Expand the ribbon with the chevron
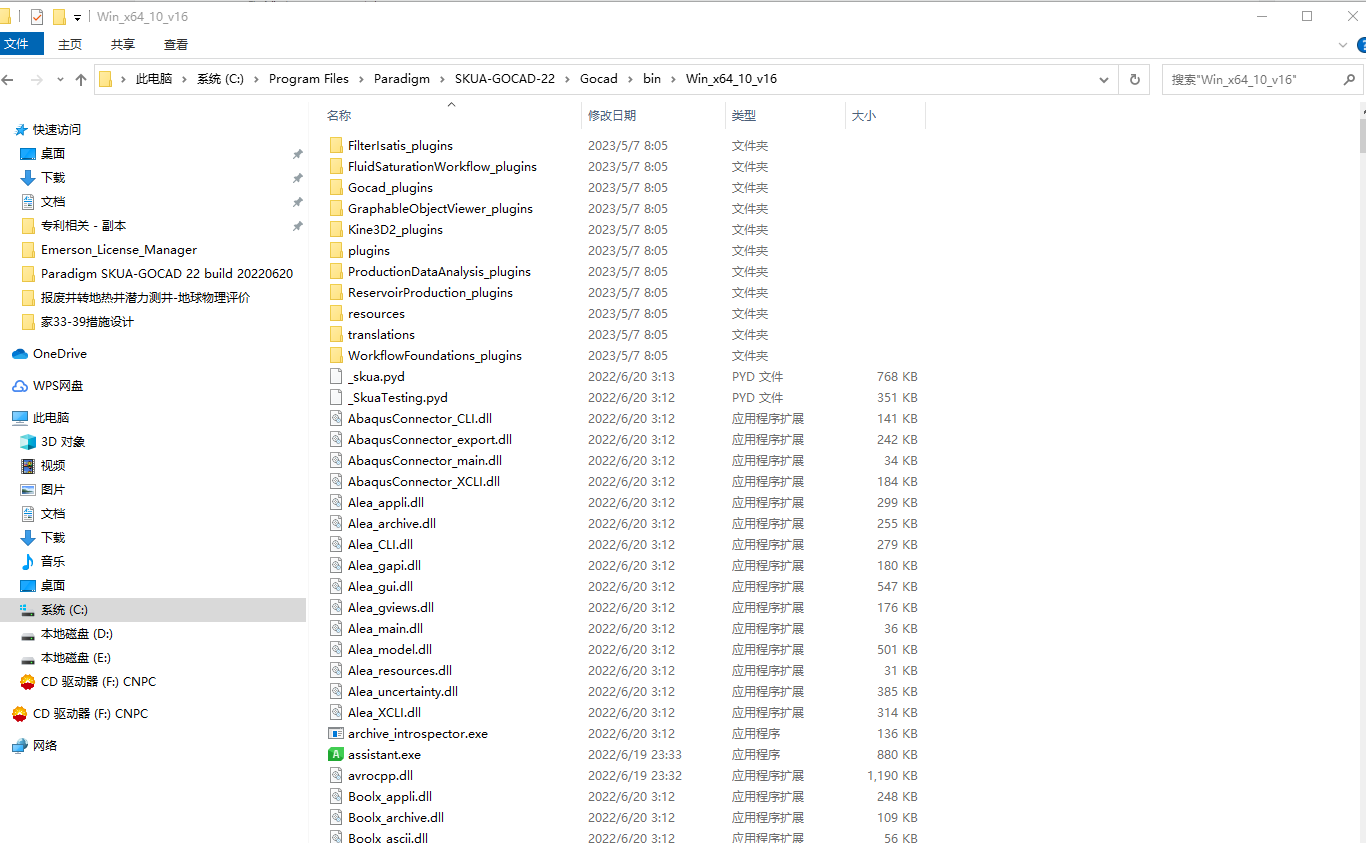The height and width of the screenshot is (843, 1366). [1343, 45]
